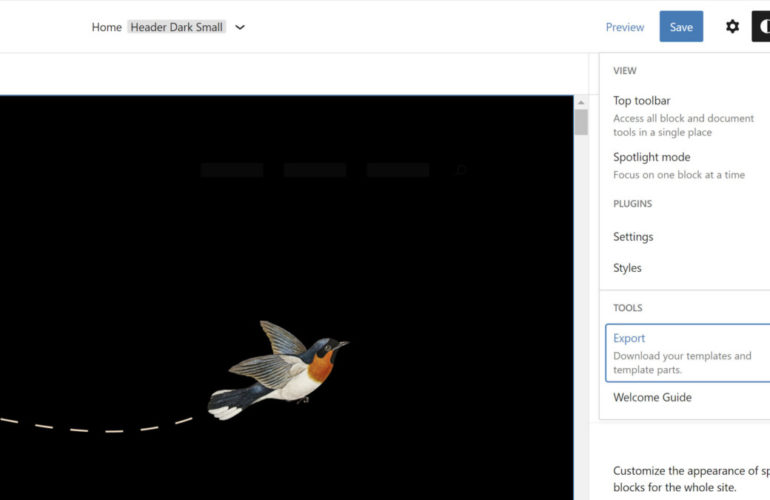Open the Welcome Guide
The image size is (770, 500).
click(652, 398)
